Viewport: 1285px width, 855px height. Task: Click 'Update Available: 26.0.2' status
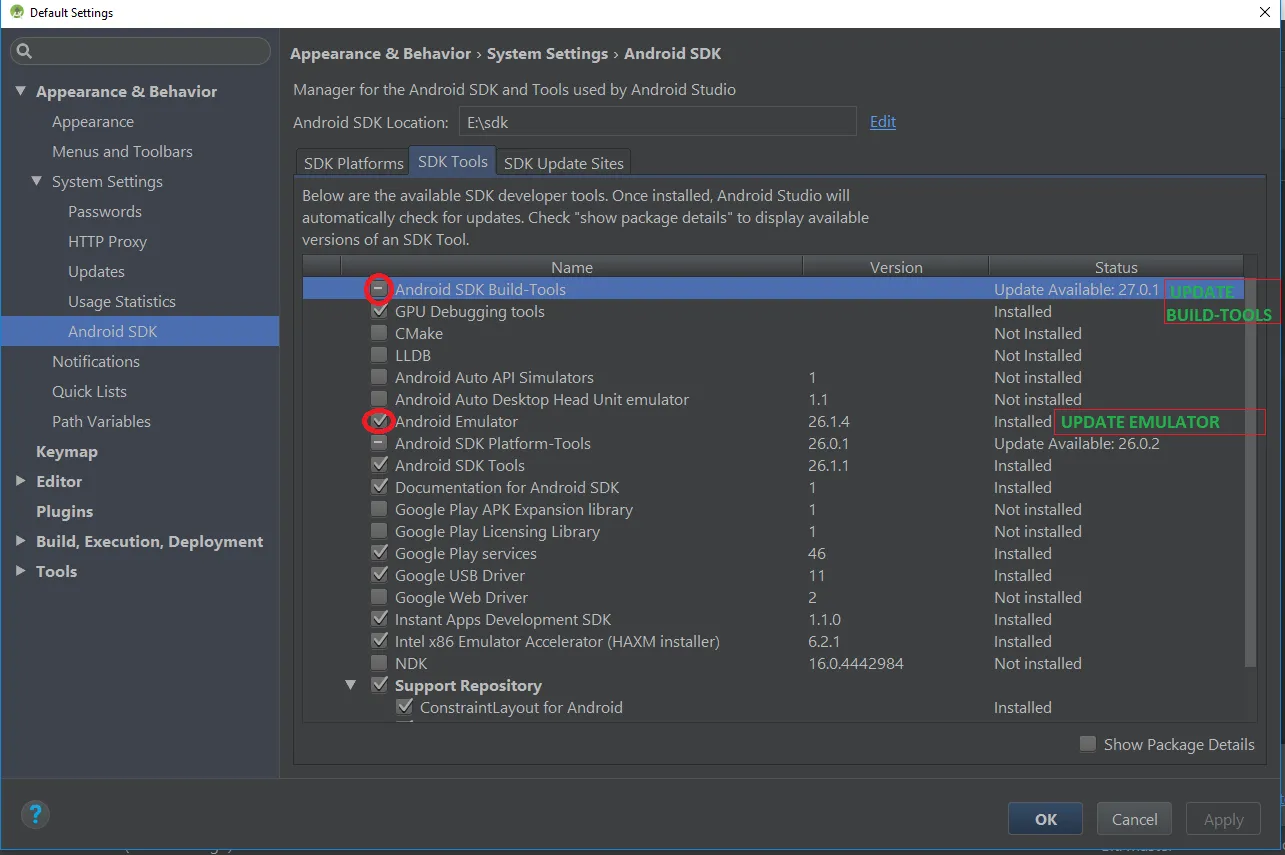coord(1077,444)
